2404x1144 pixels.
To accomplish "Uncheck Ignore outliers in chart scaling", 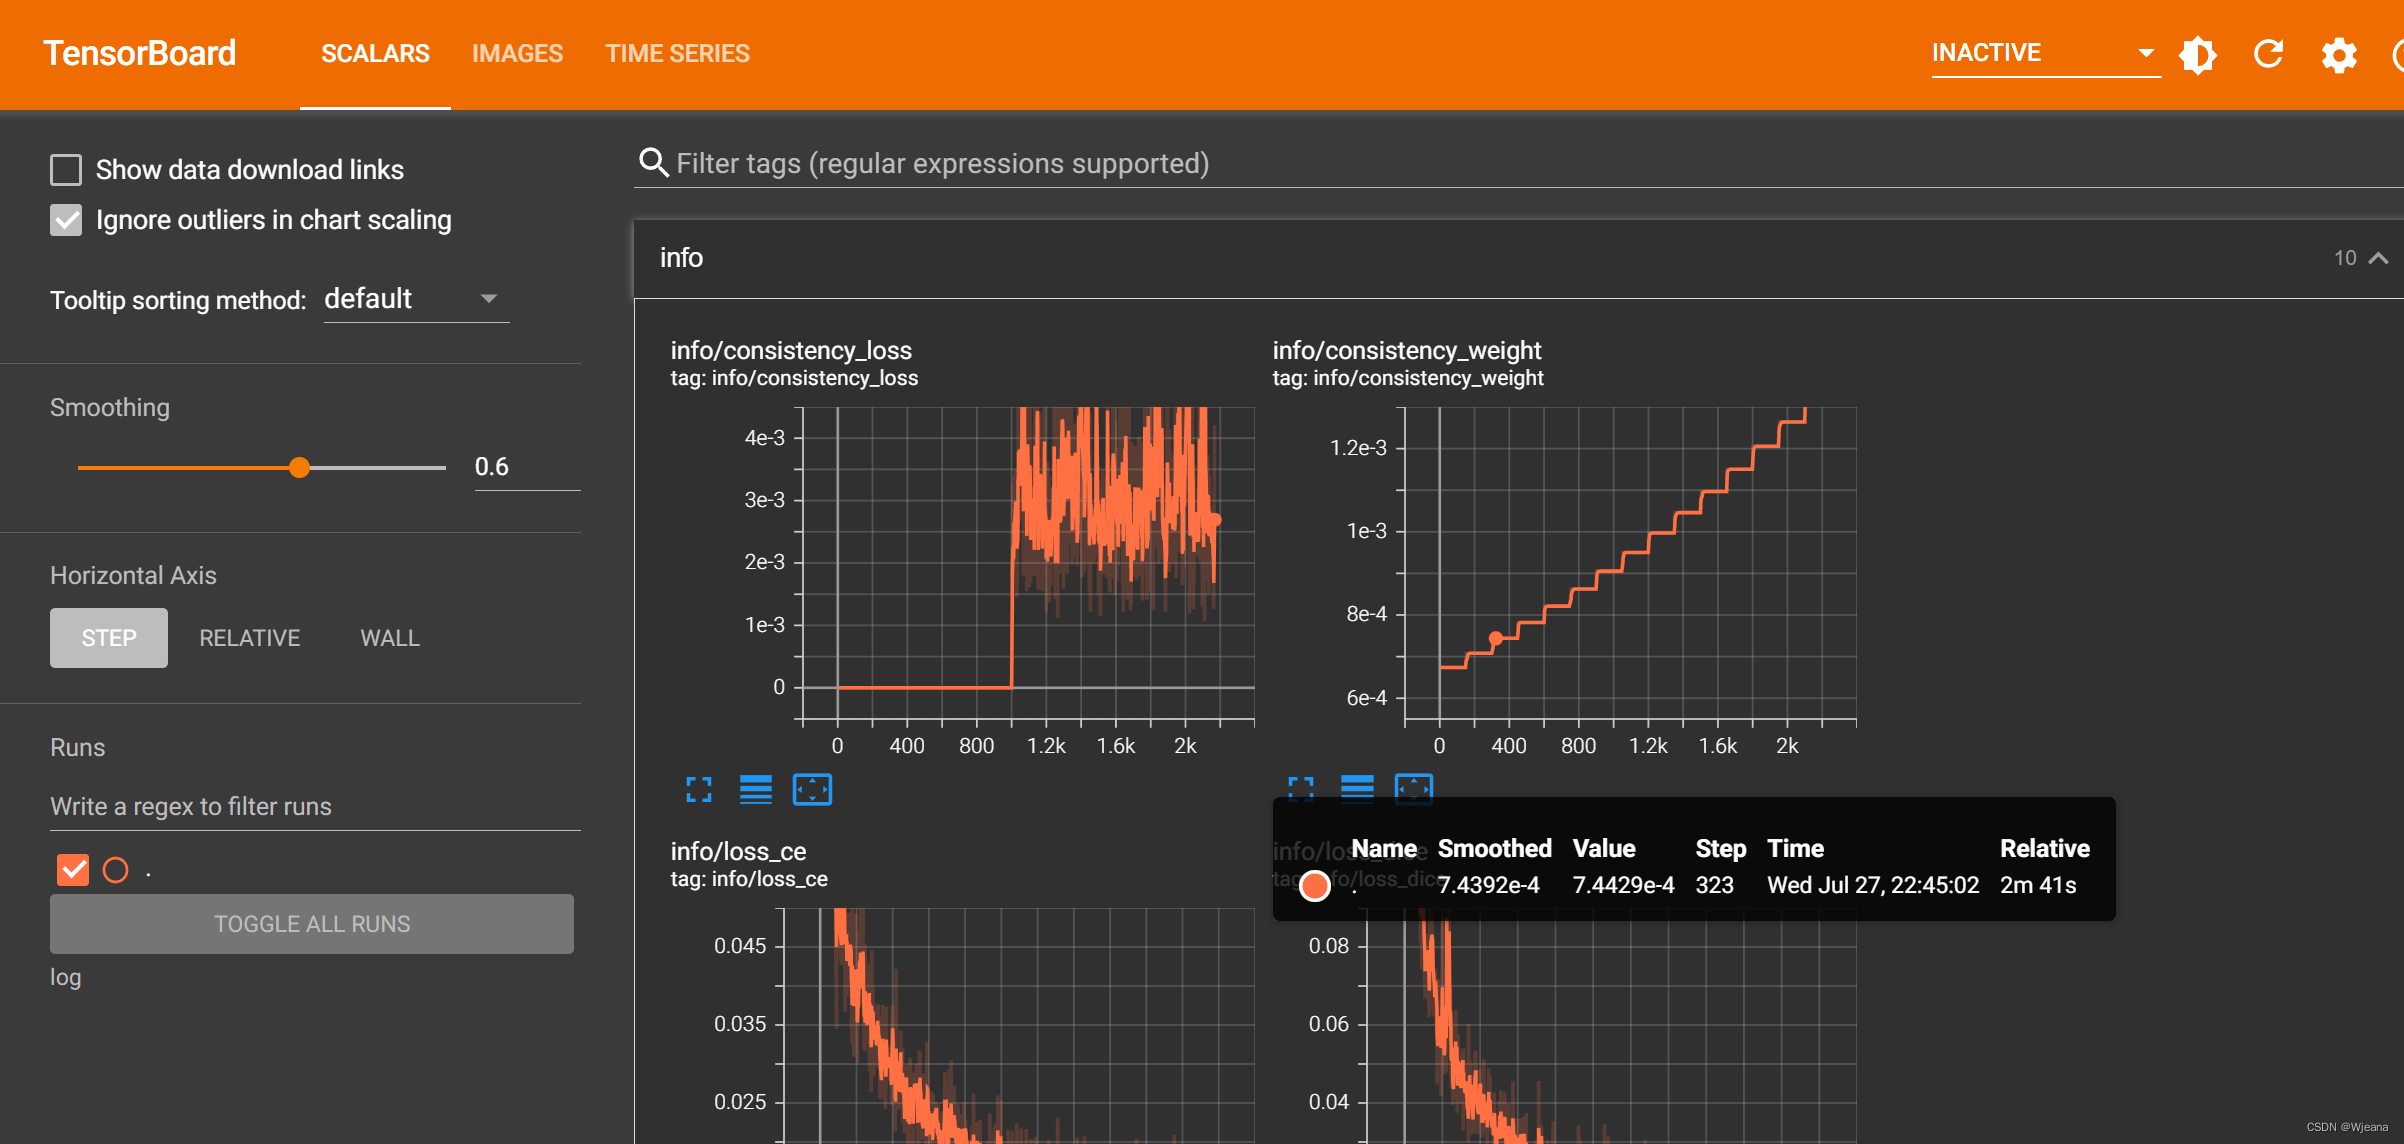I will (x=66, y=220).
